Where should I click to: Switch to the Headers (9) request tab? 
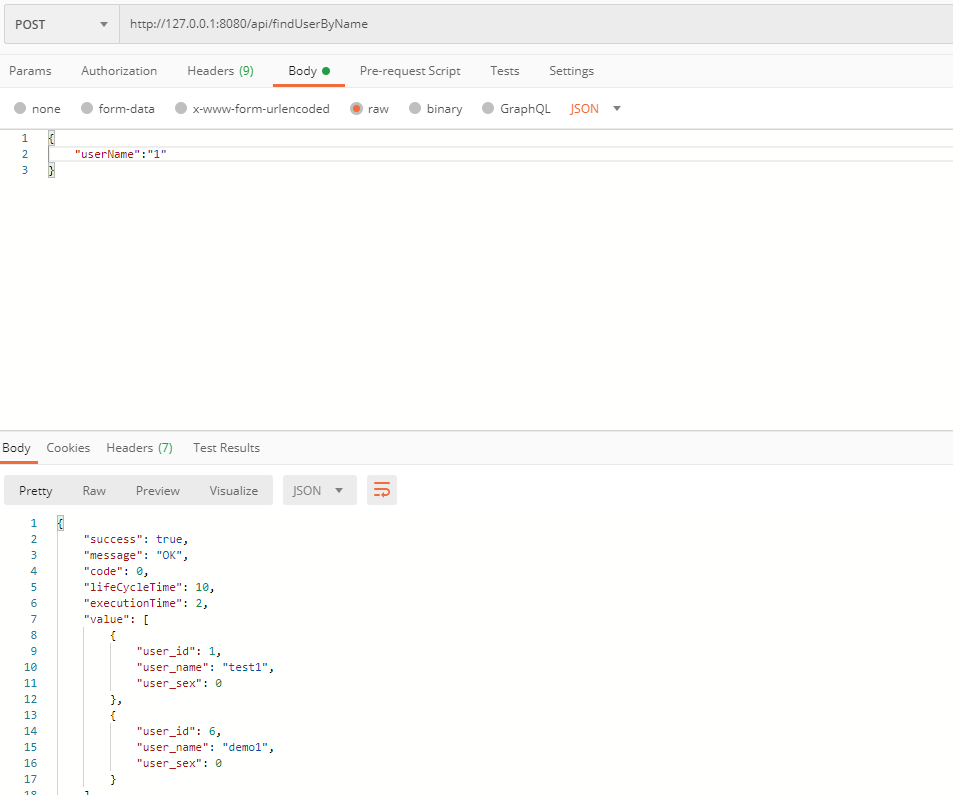(220, 70)
